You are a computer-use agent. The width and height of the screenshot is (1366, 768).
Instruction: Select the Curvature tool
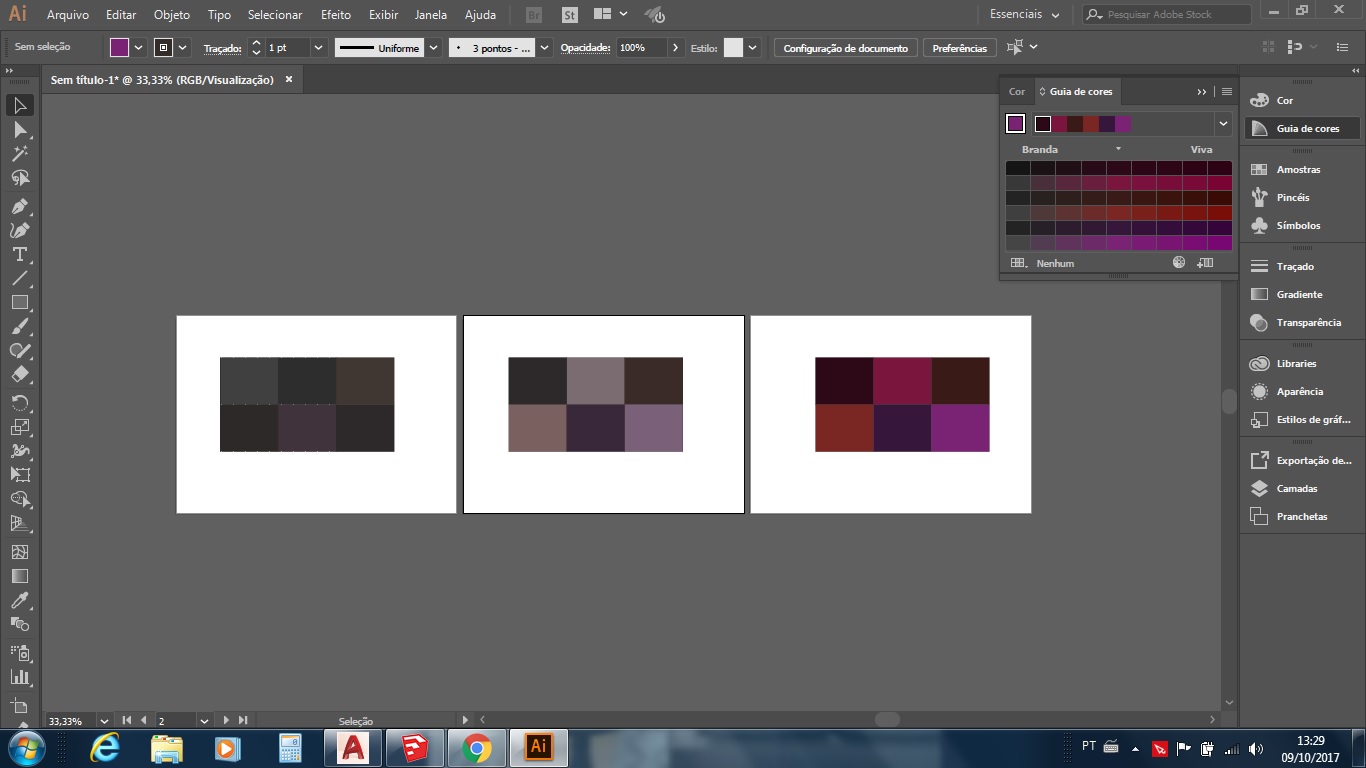click(x=19, y=230)
